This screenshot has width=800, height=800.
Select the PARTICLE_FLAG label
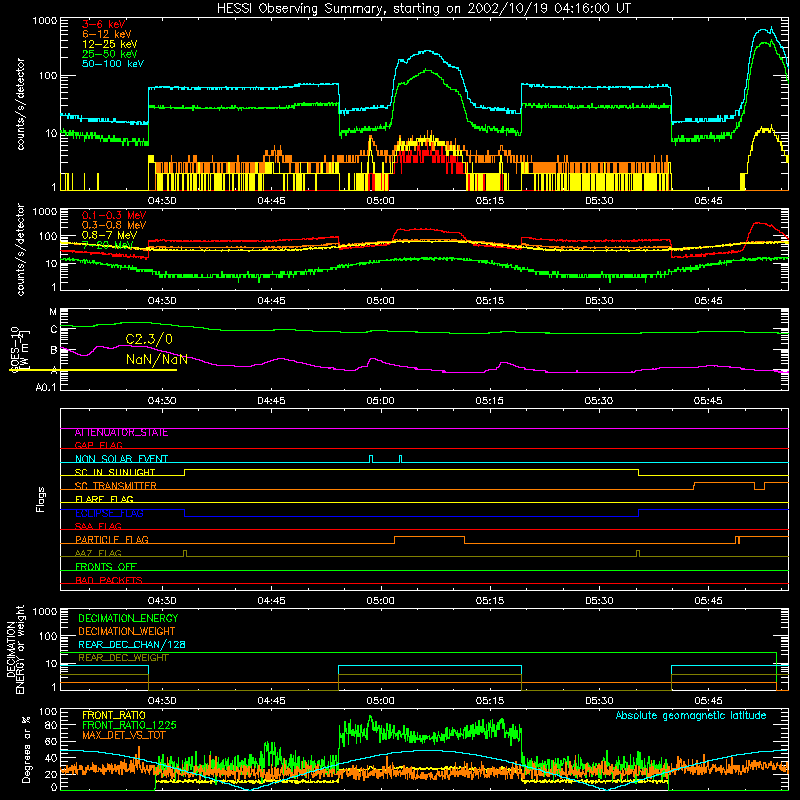click(x=112, y=540)
